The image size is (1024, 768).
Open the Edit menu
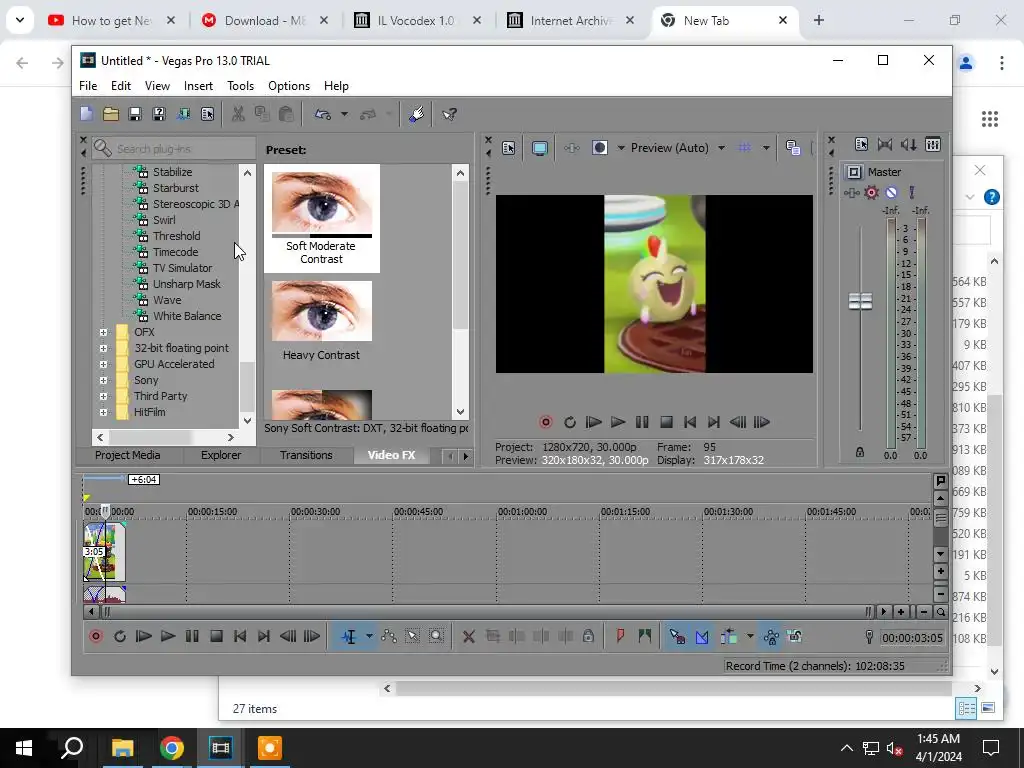point(121,86)
